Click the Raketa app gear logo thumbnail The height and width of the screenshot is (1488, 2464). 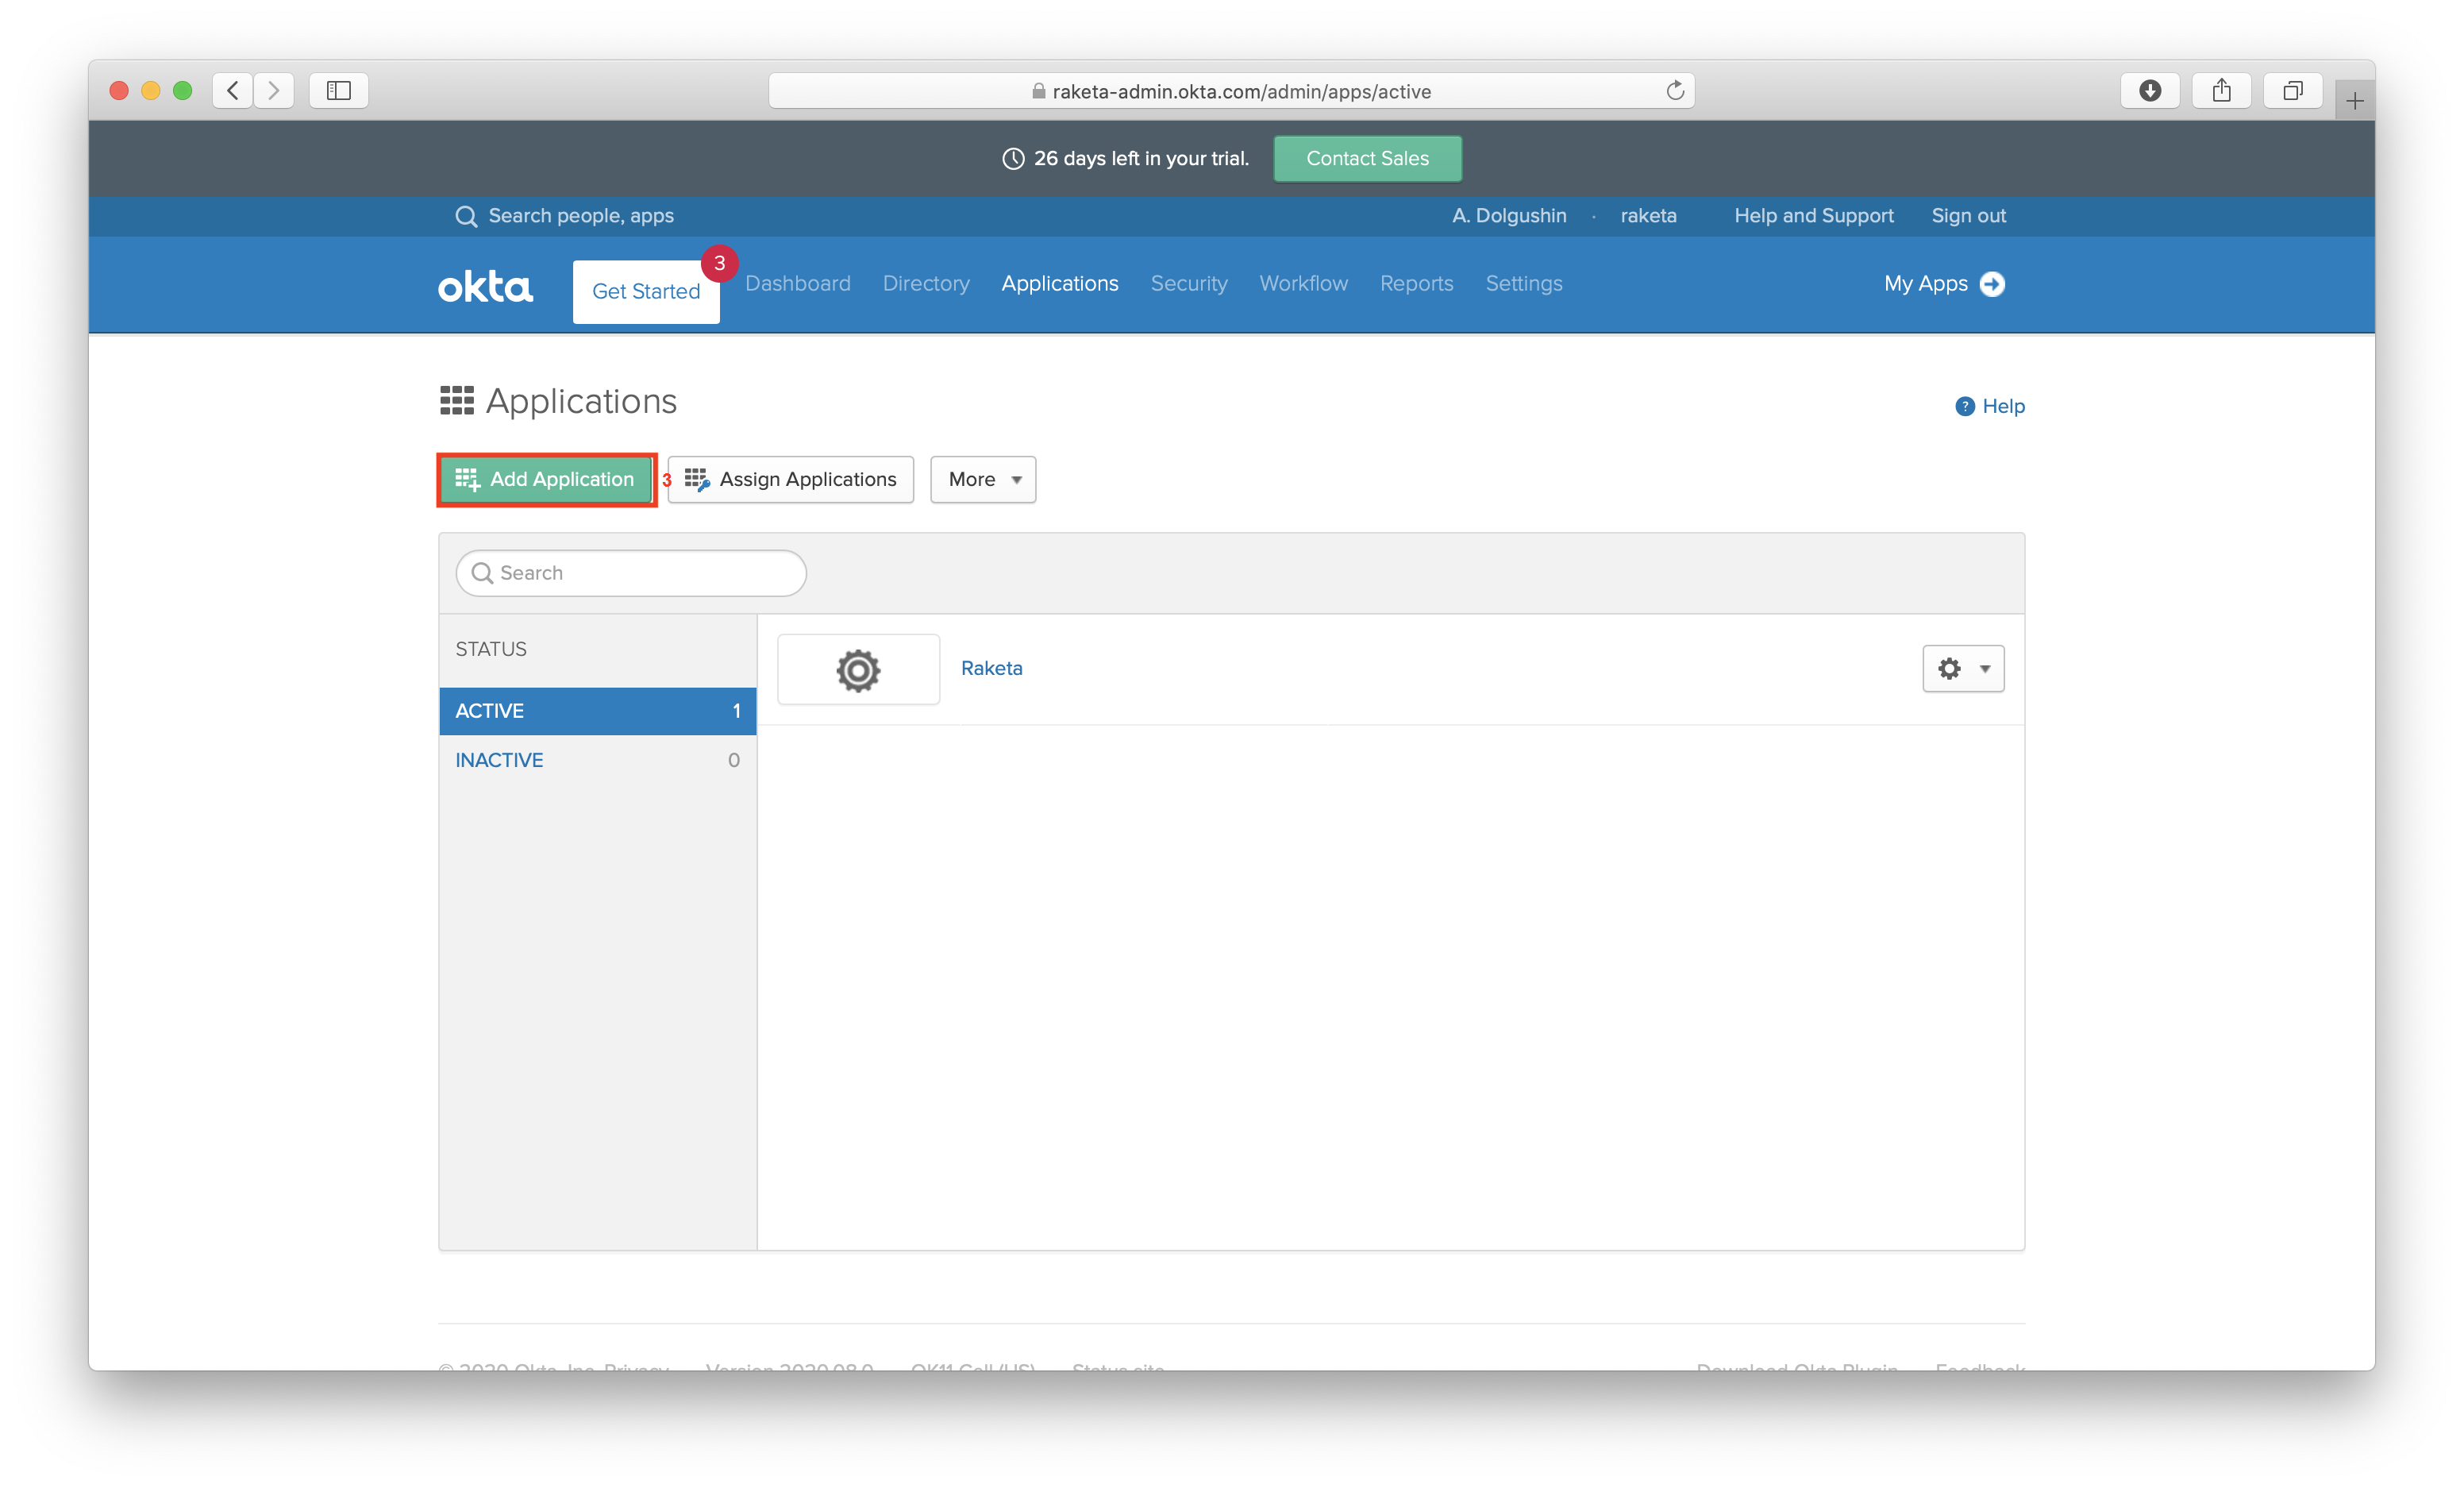pyautogui.click(x=858, y=669)
